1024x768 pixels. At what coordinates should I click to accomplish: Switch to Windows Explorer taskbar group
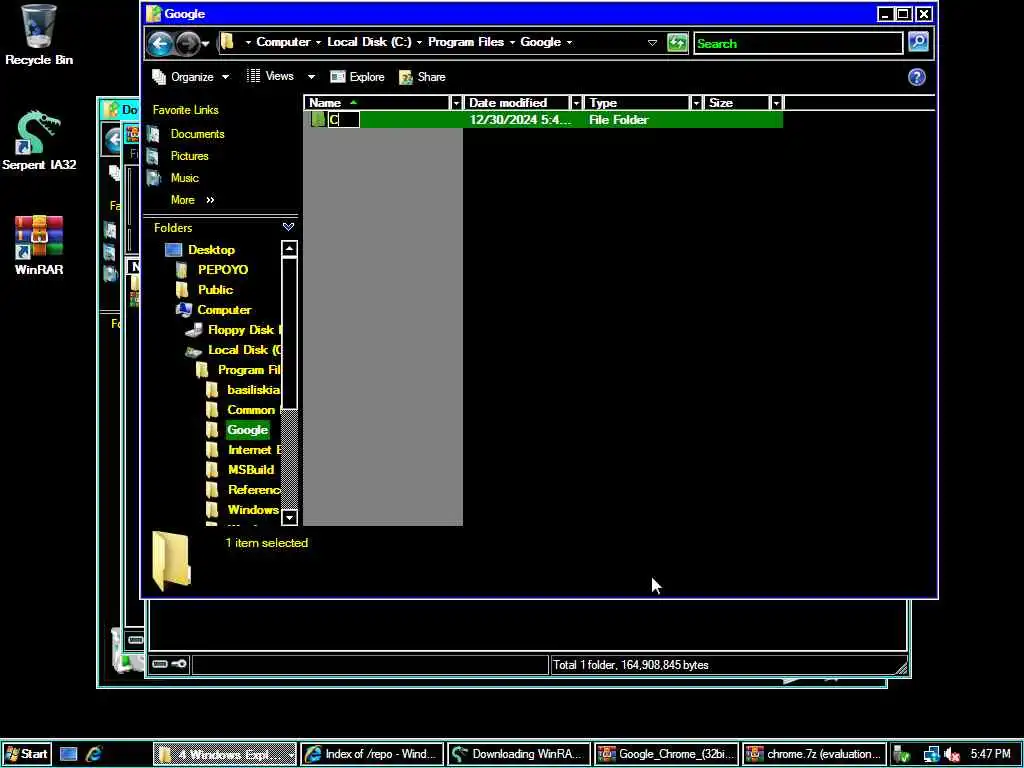pos(225,754)
